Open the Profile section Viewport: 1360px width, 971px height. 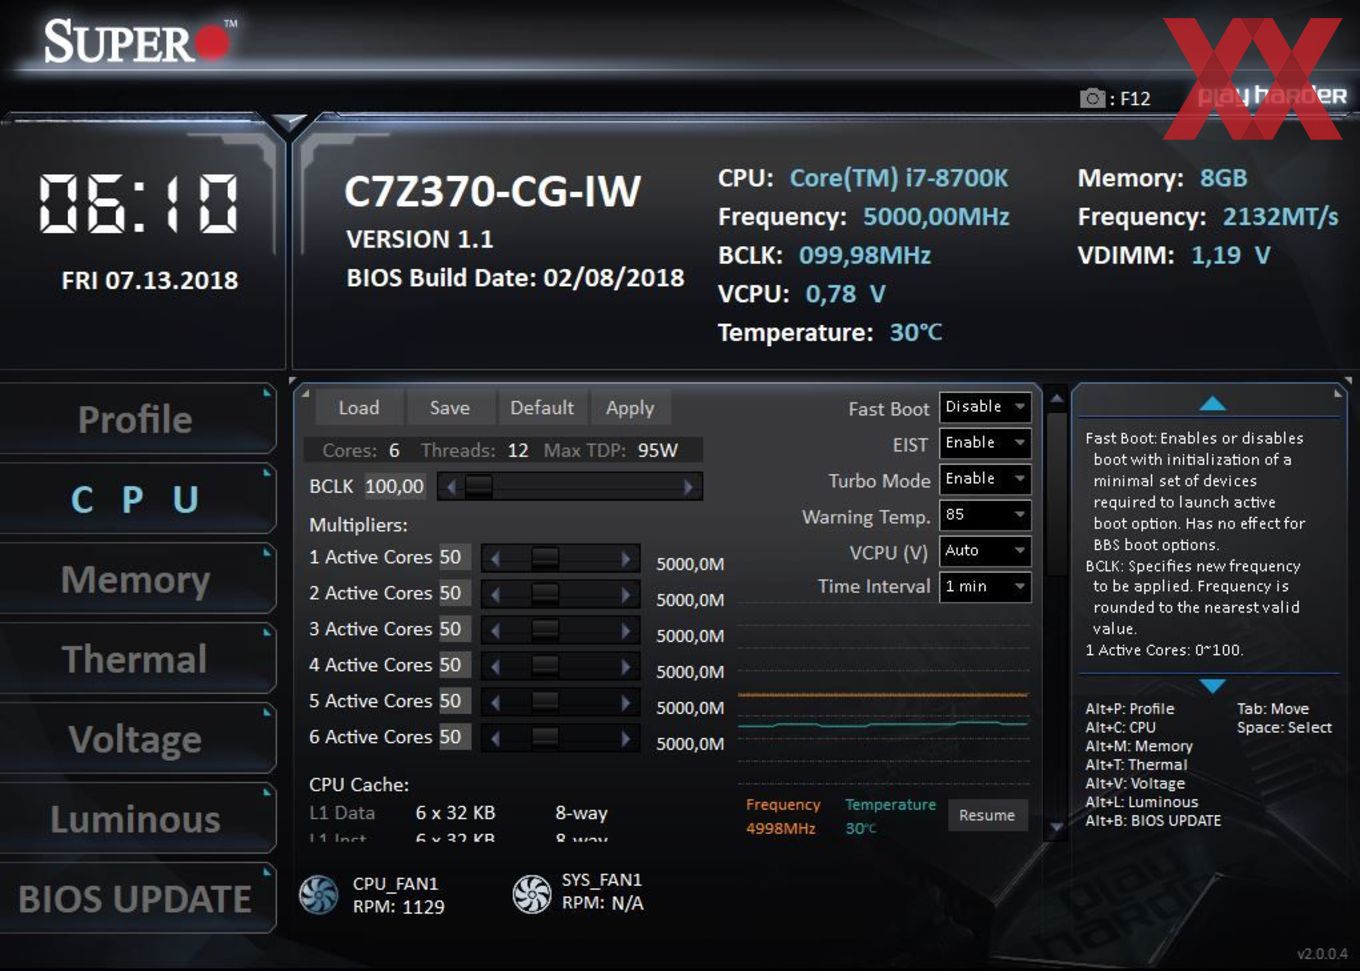136,419
